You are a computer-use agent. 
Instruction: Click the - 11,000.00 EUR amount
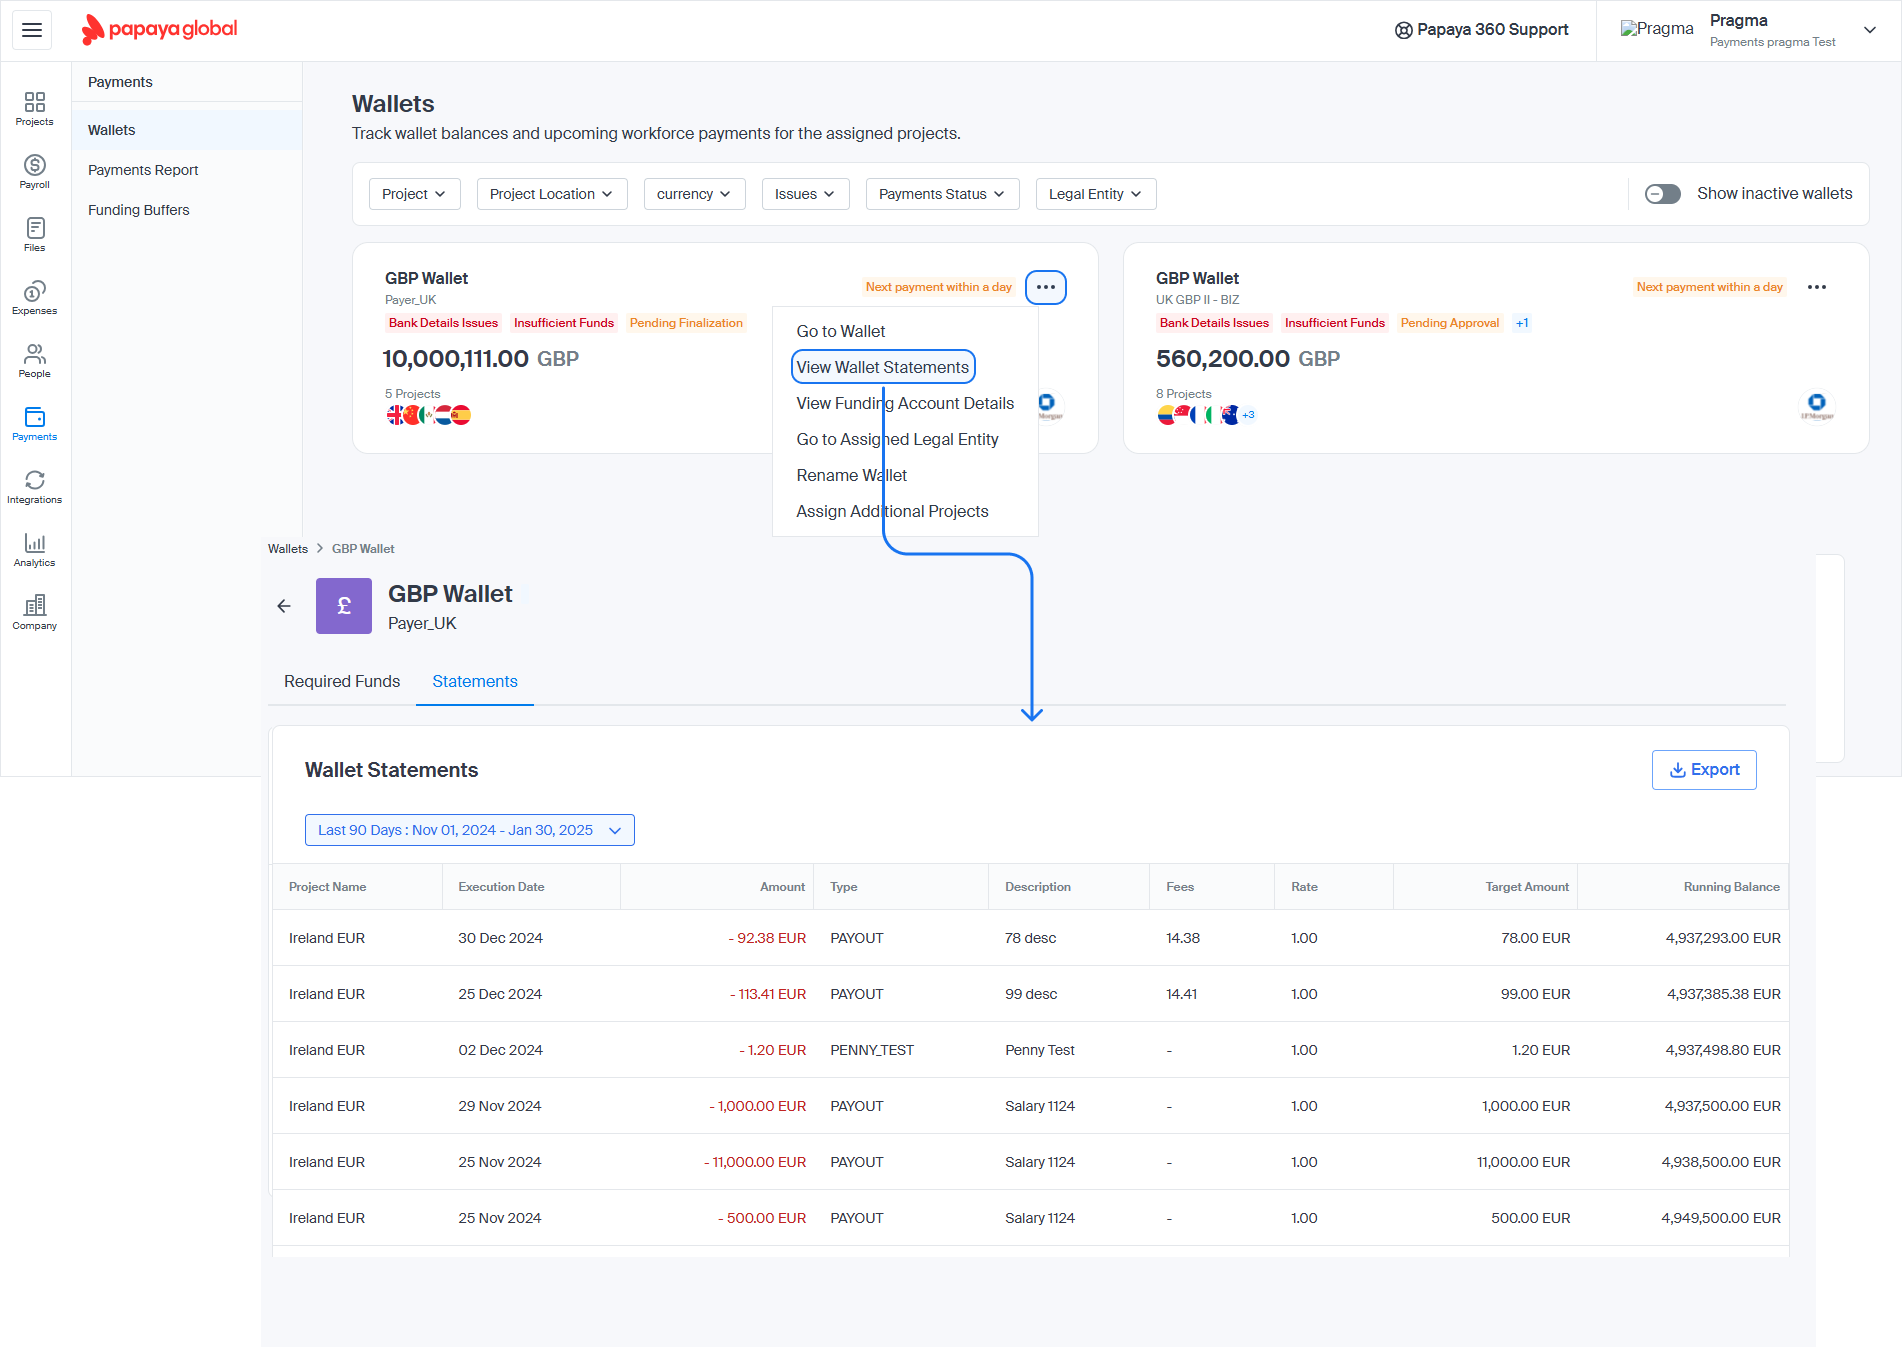tap(755, 1162)
